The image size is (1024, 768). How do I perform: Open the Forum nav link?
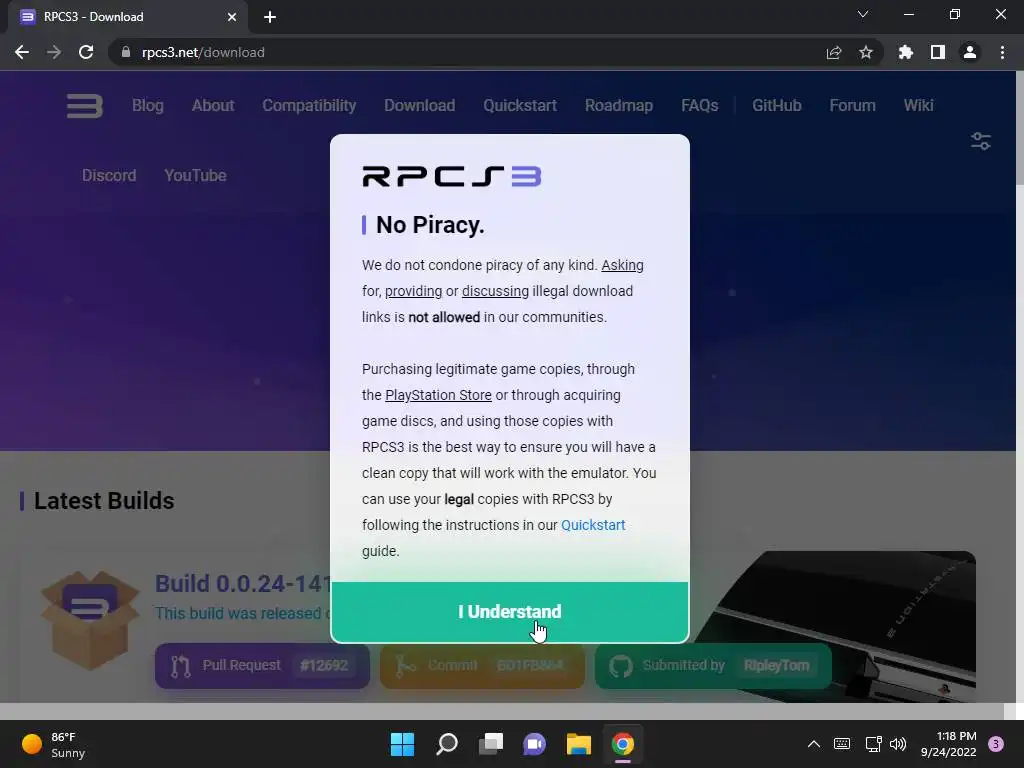(x=852, y=105)
